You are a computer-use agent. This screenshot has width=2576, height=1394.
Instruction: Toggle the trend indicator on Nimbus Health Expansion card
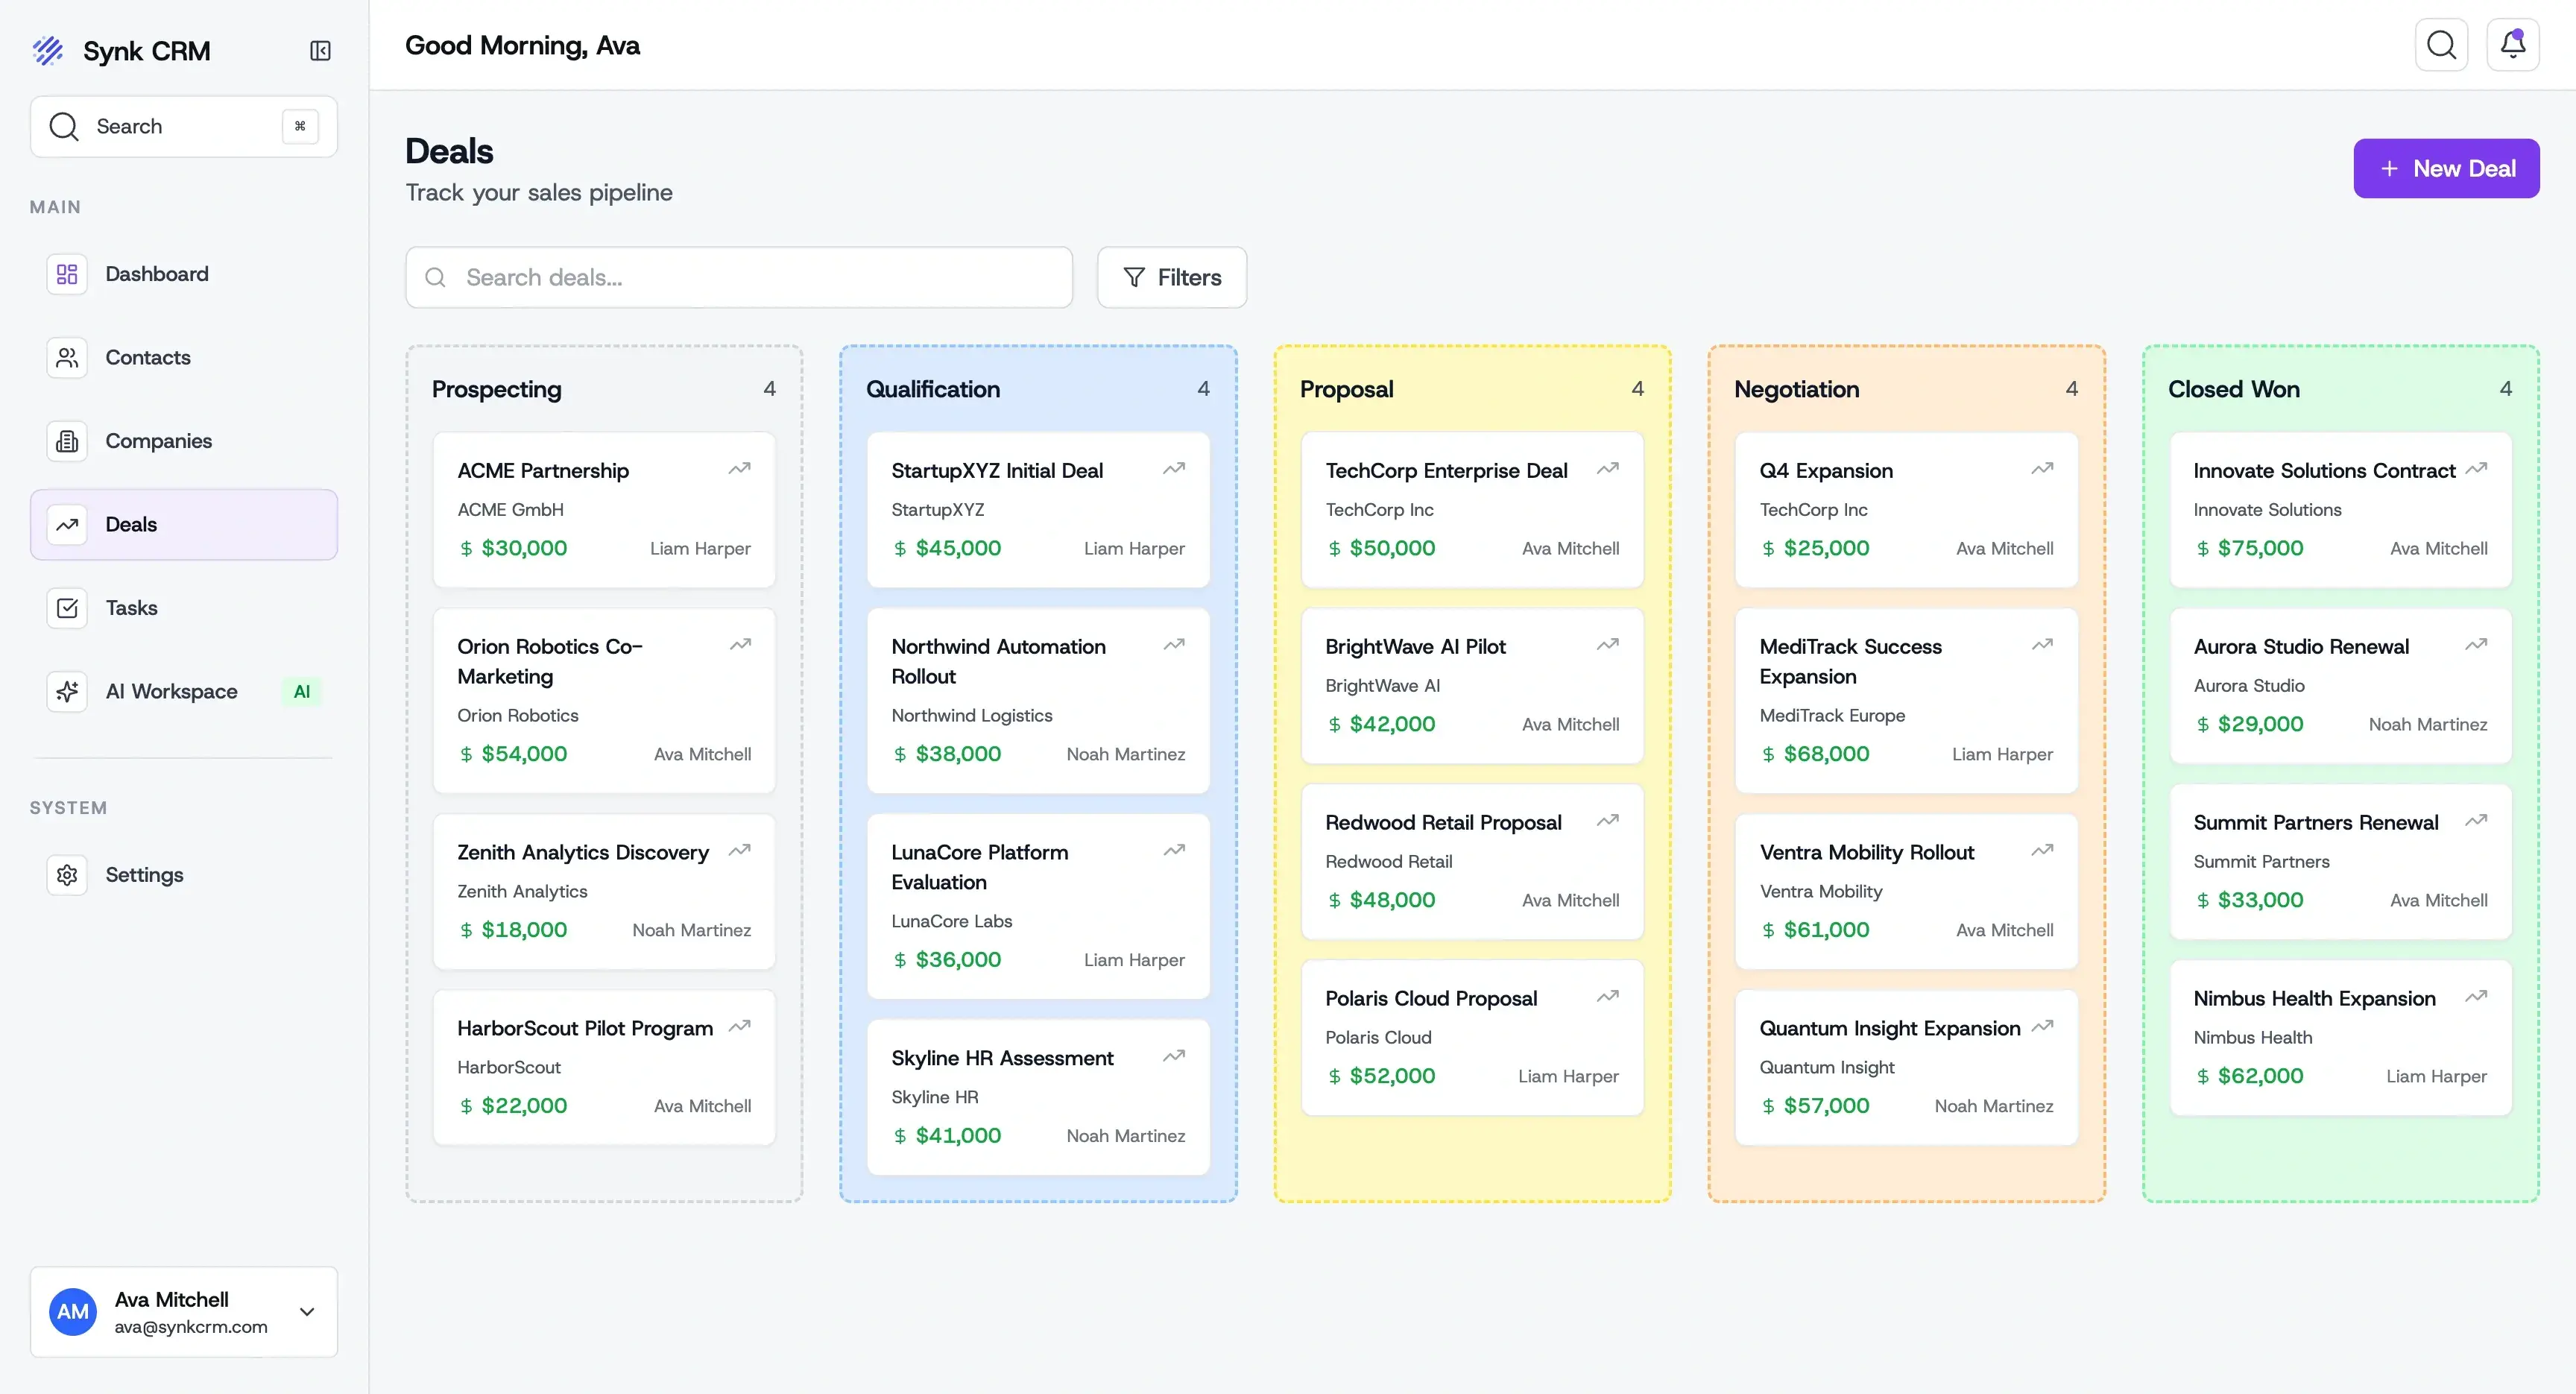tap(2476, 996)
